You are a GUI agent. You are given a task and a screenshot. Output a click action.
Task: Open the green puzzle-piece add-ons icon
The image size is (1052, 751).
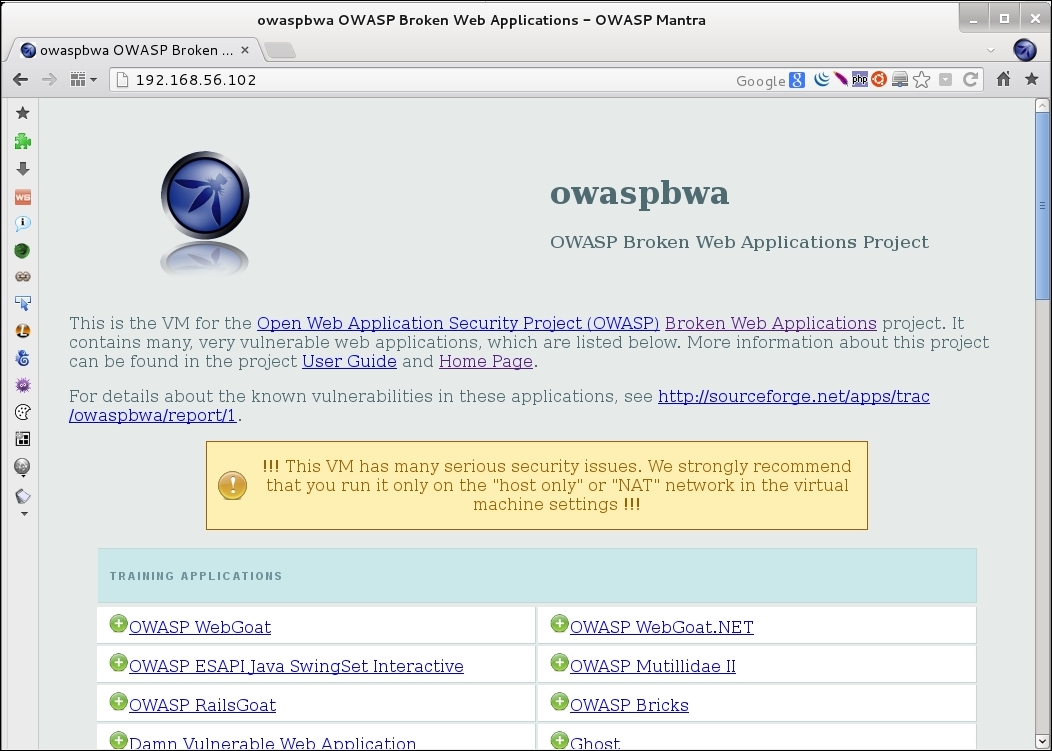(23, 141)
